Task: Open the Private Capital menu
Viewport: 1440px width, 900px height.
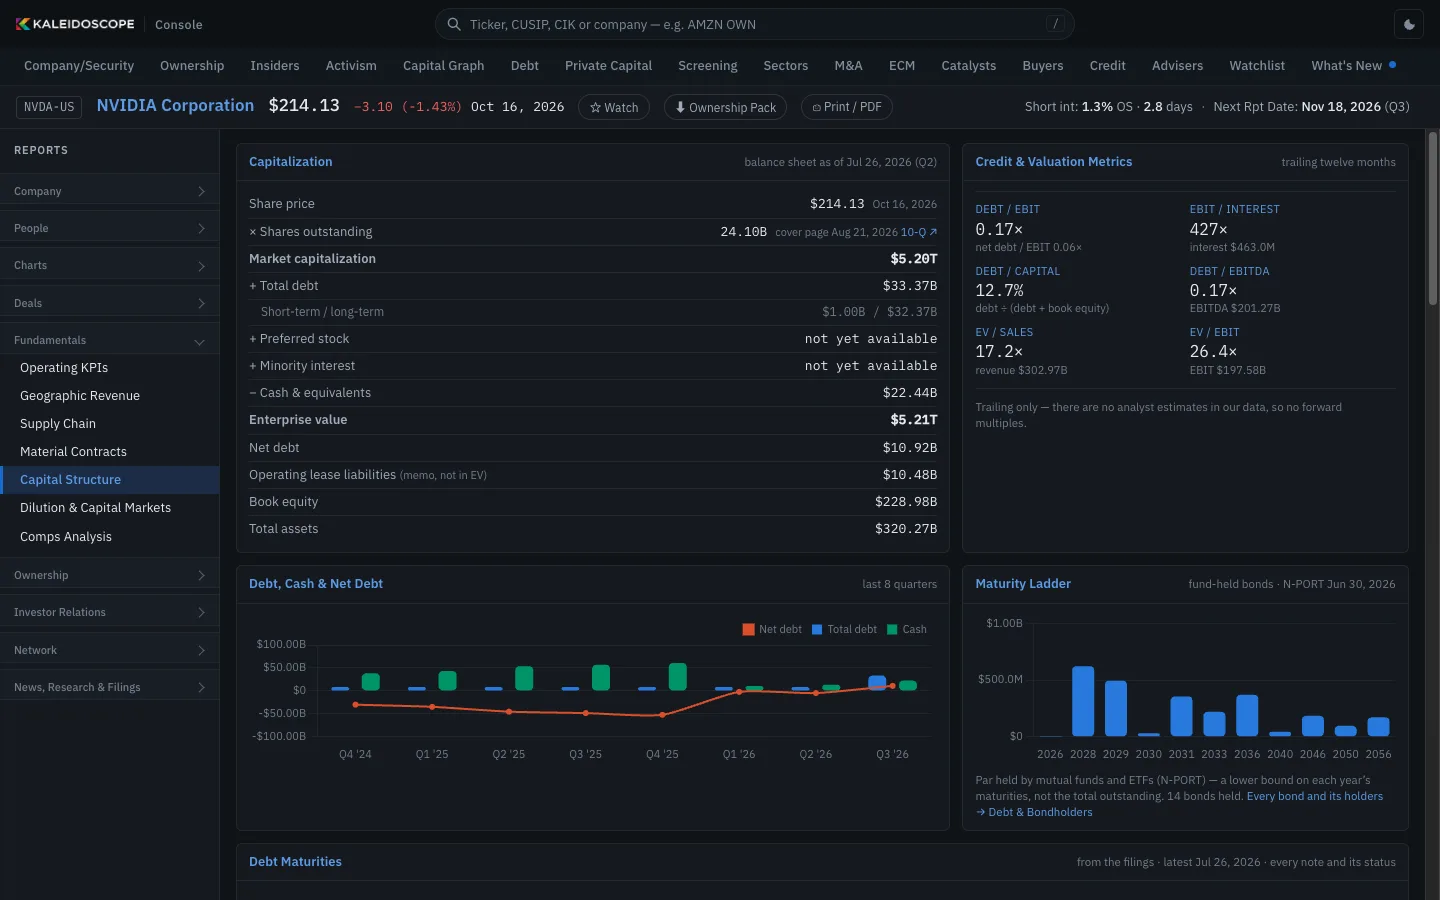Action: coord(608,66)
